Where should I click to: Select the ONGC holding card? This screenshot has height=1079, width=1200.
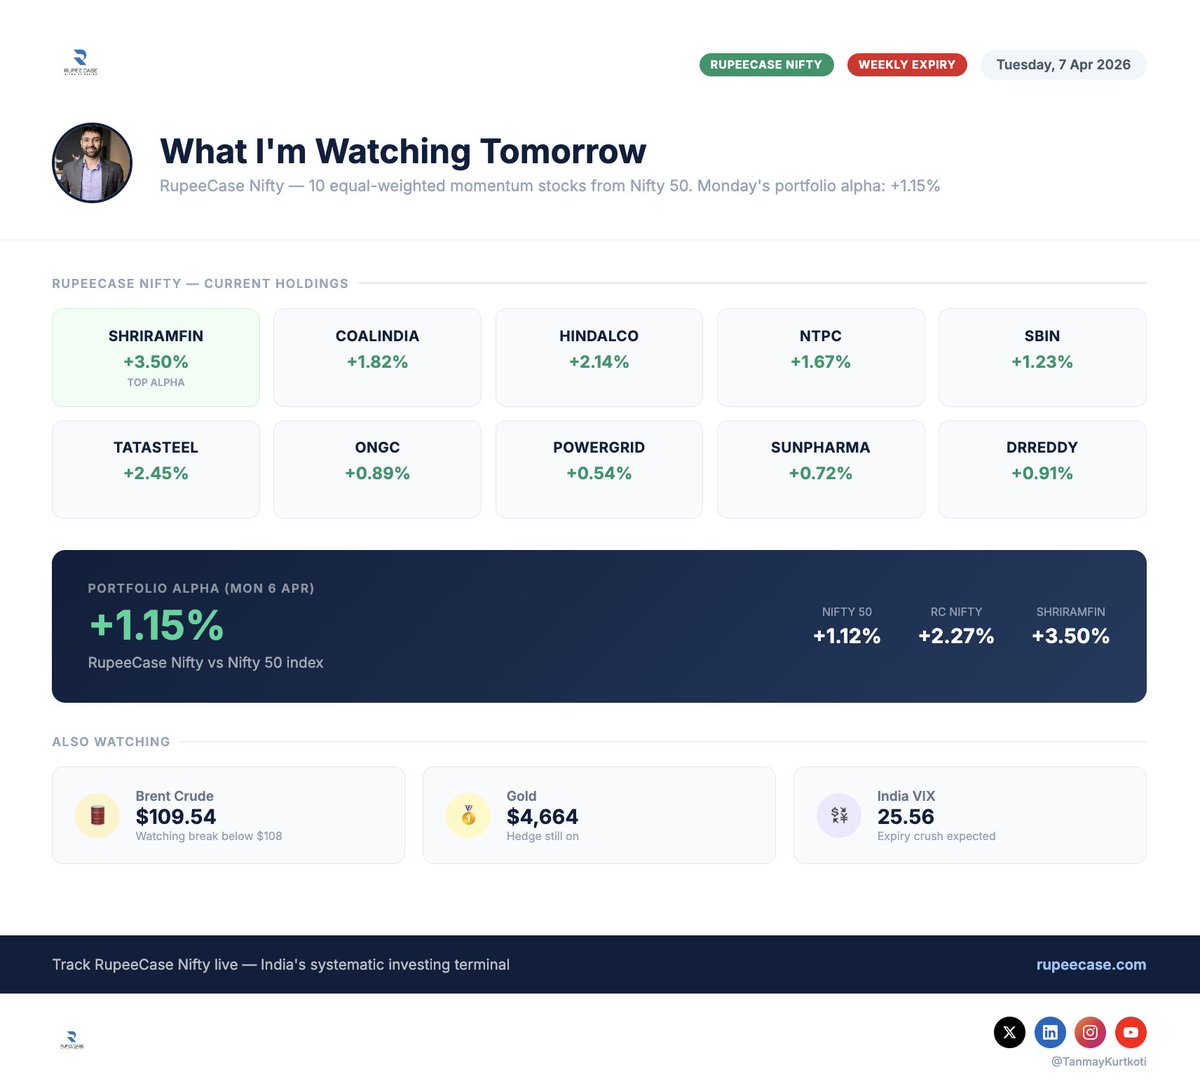(x=377, y=469)
